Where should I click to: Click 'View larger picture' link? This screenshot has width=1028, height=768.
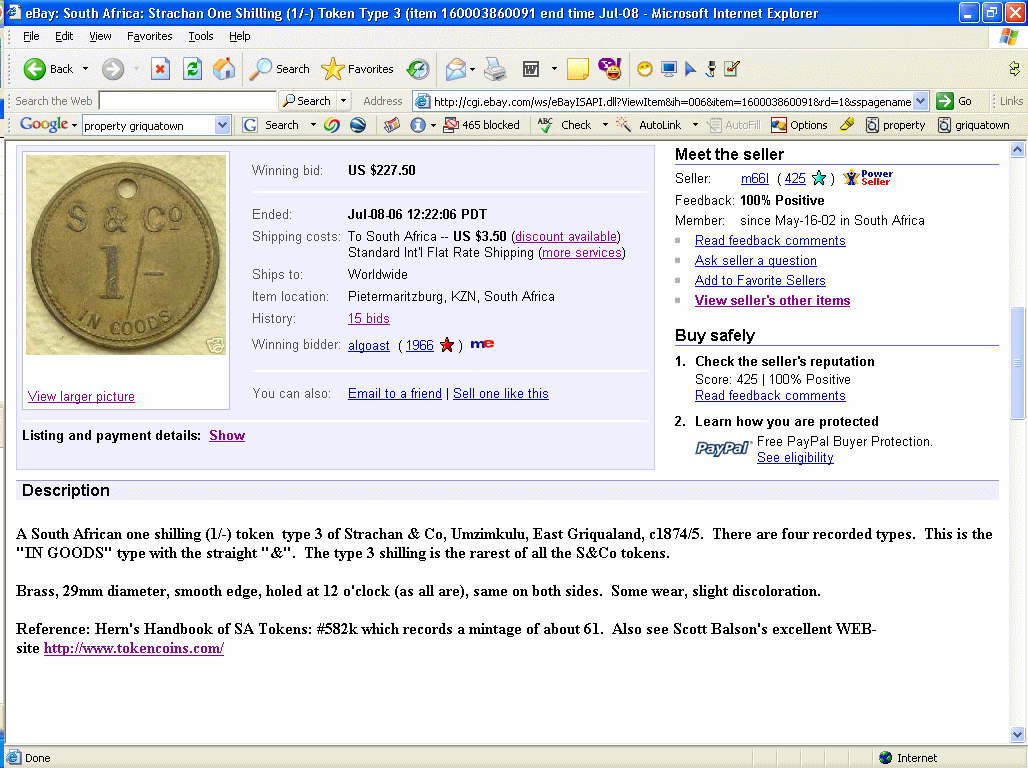coord(81,396)
